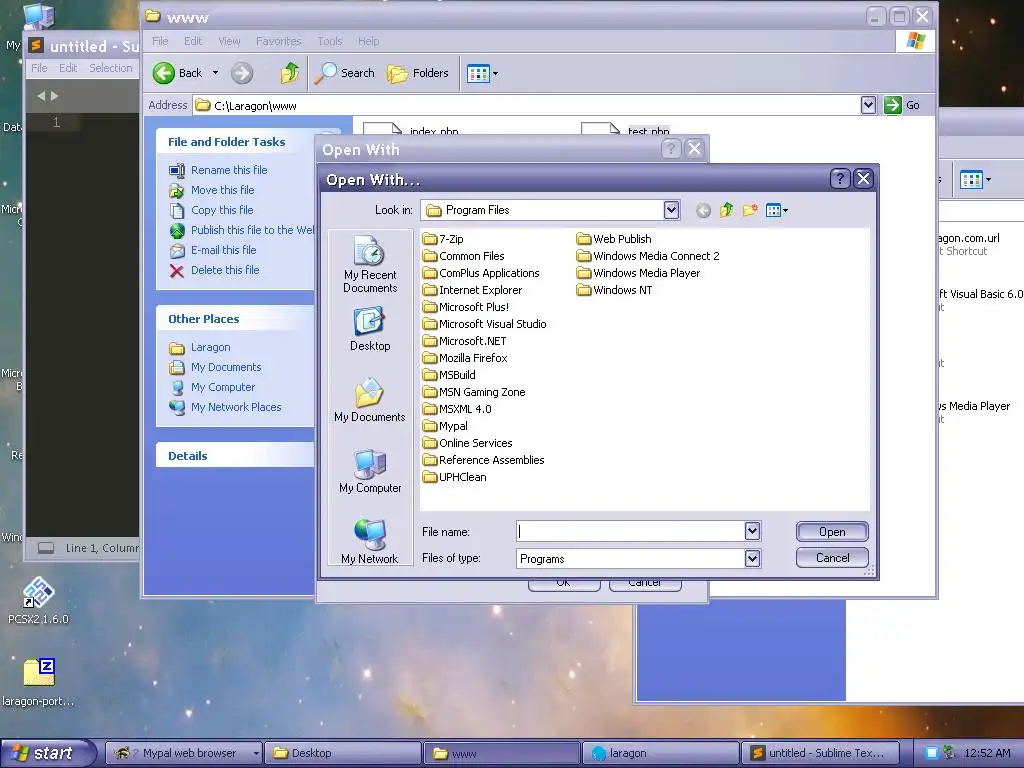Open the Tools menu in www window

[x=330, y=41]
